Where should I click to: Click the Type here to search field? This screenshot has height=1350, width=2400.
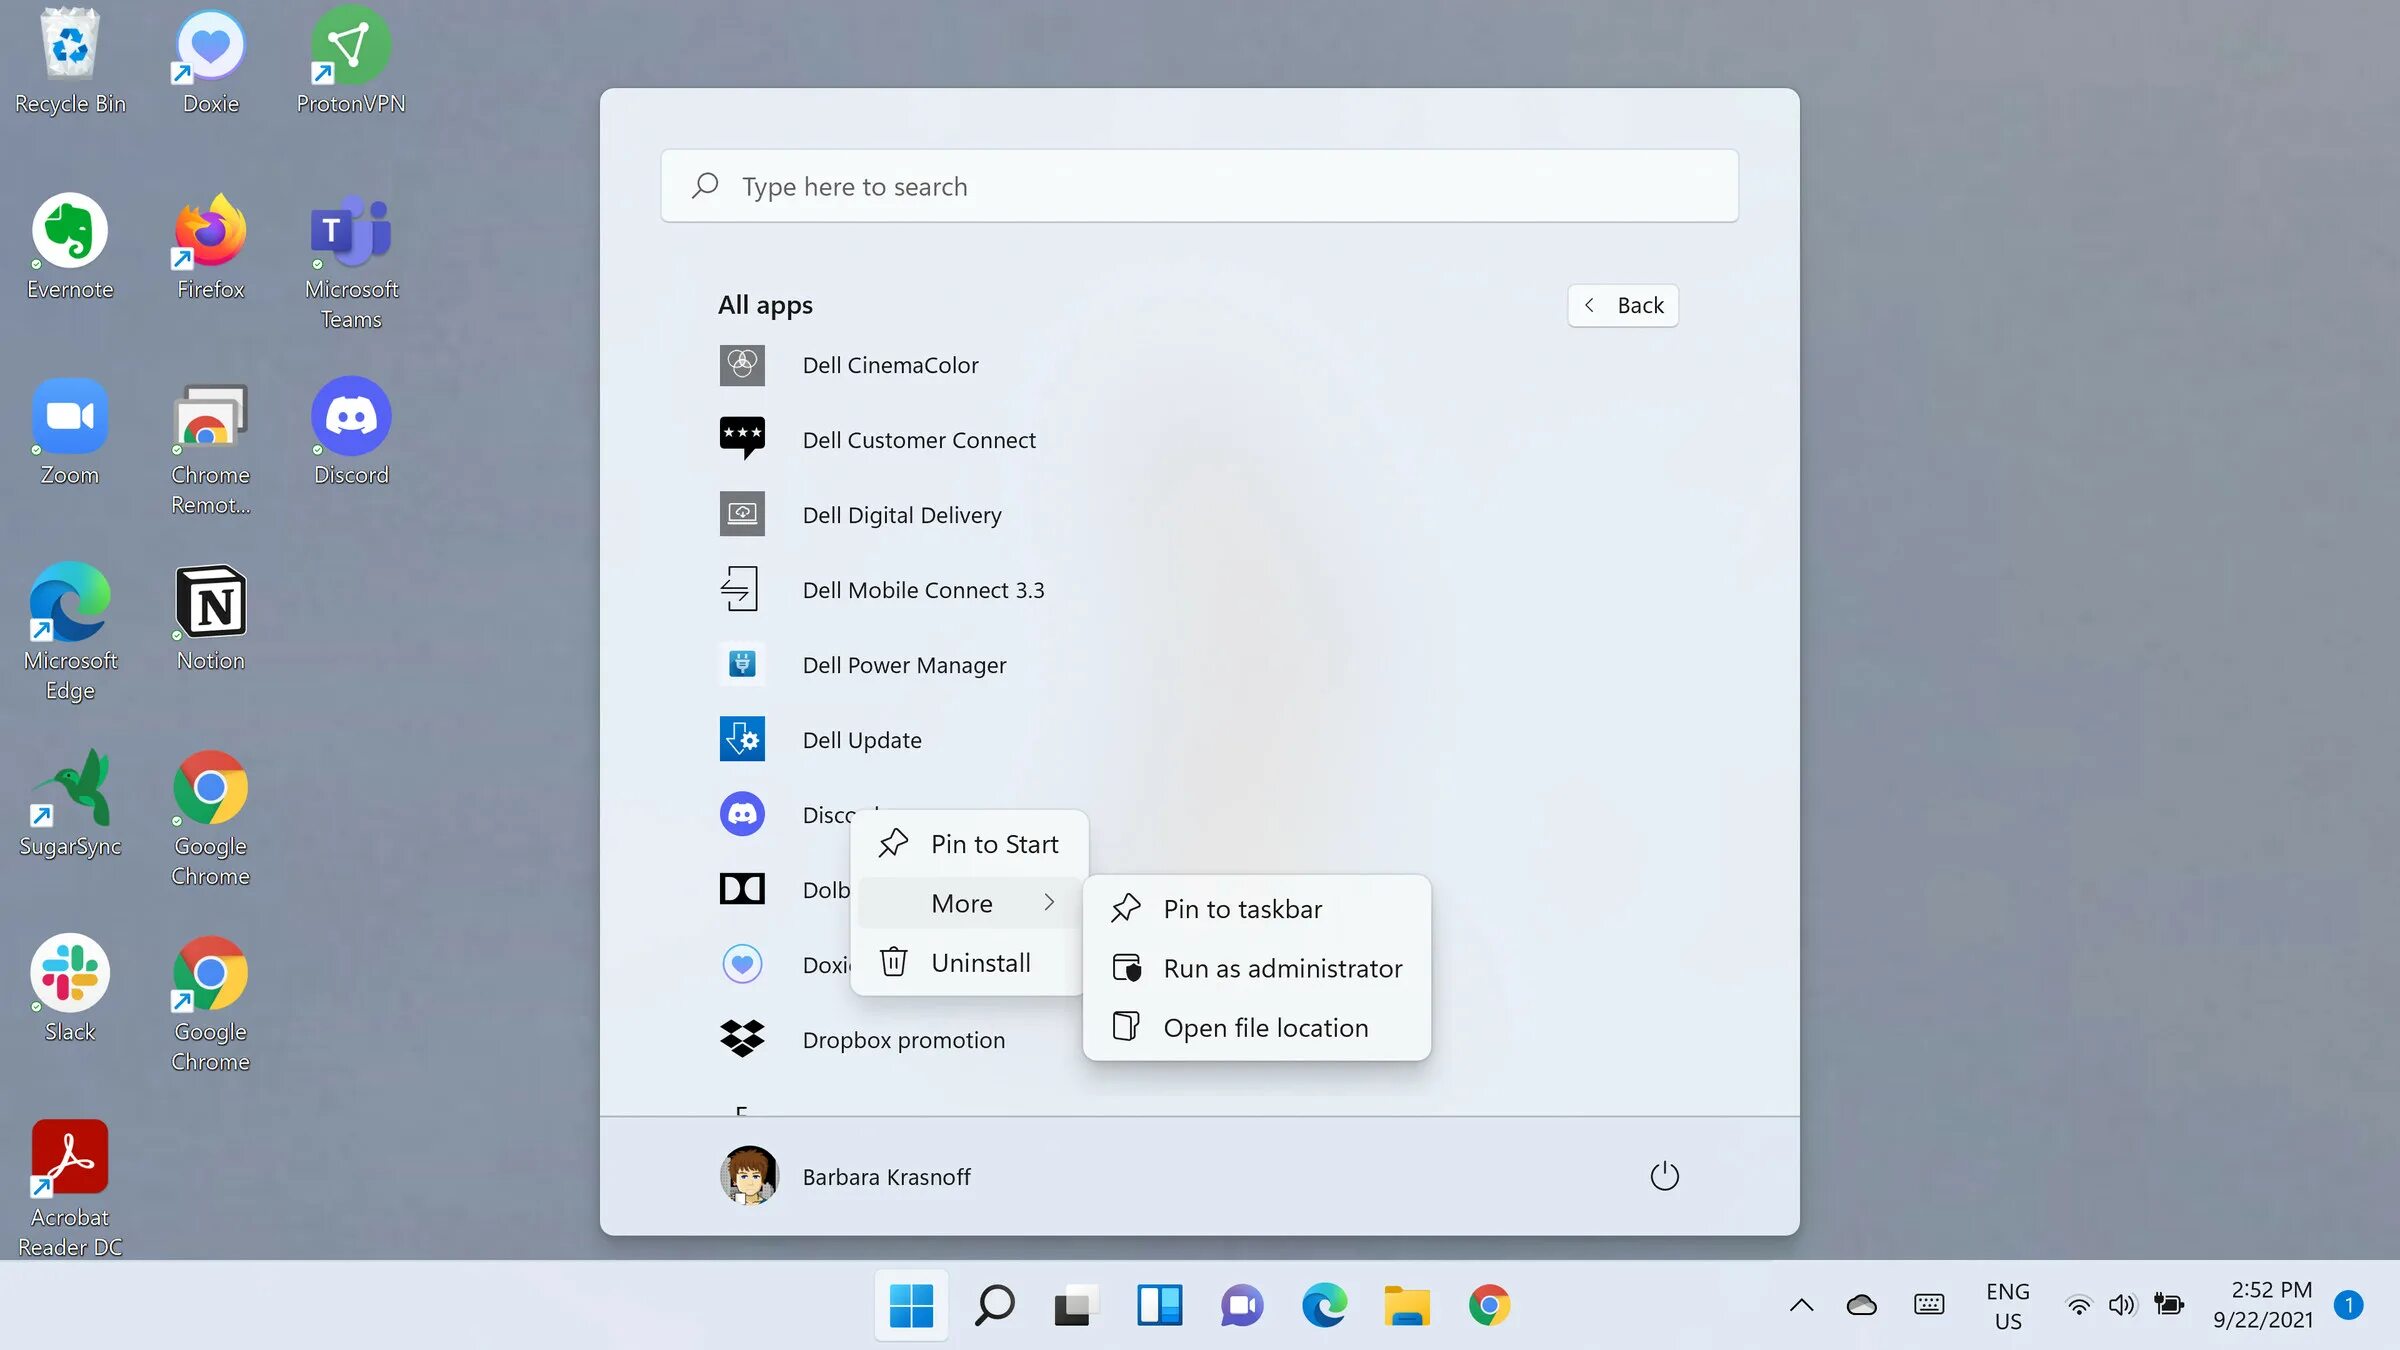1198,186
